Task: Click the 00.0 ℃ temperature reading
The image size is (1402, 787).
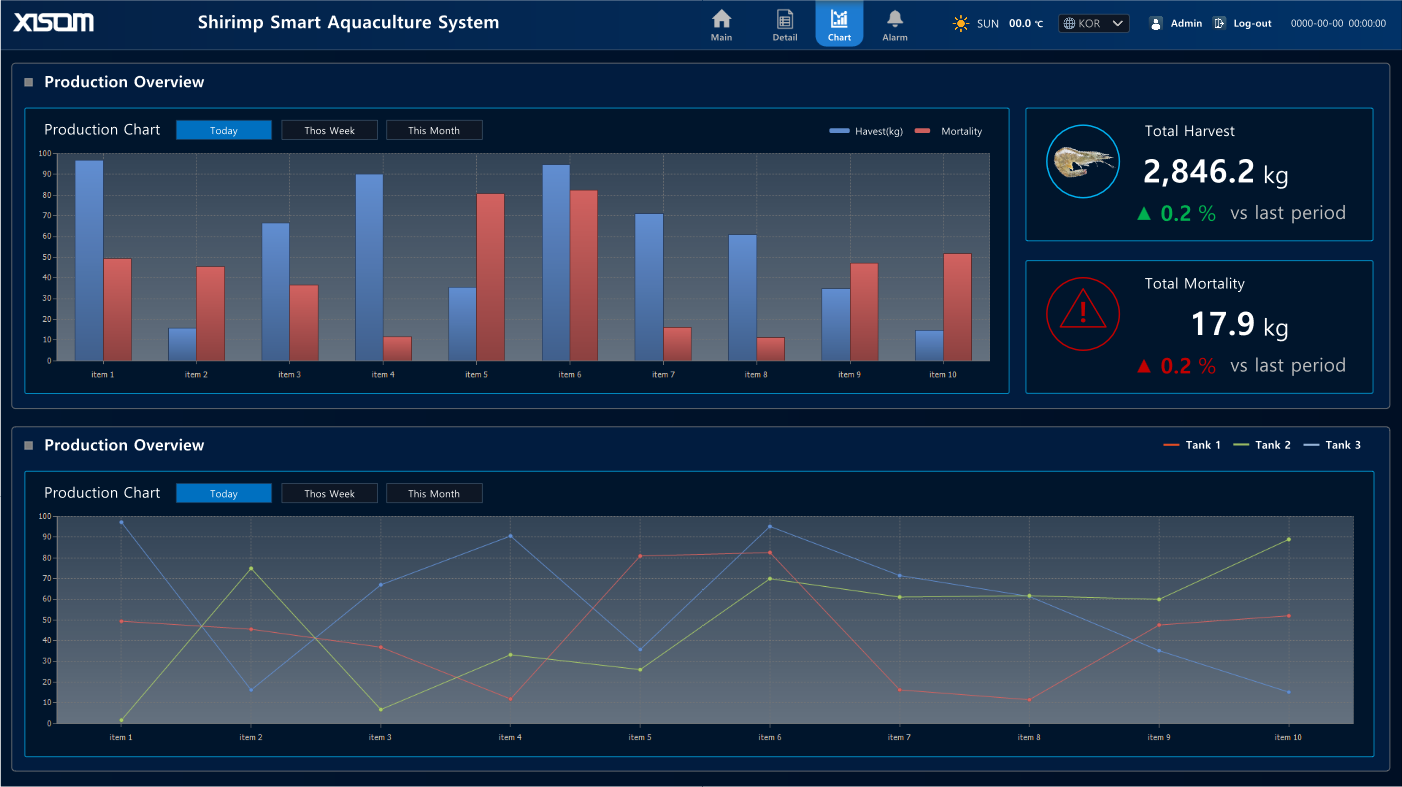Action: point(1027,23)
